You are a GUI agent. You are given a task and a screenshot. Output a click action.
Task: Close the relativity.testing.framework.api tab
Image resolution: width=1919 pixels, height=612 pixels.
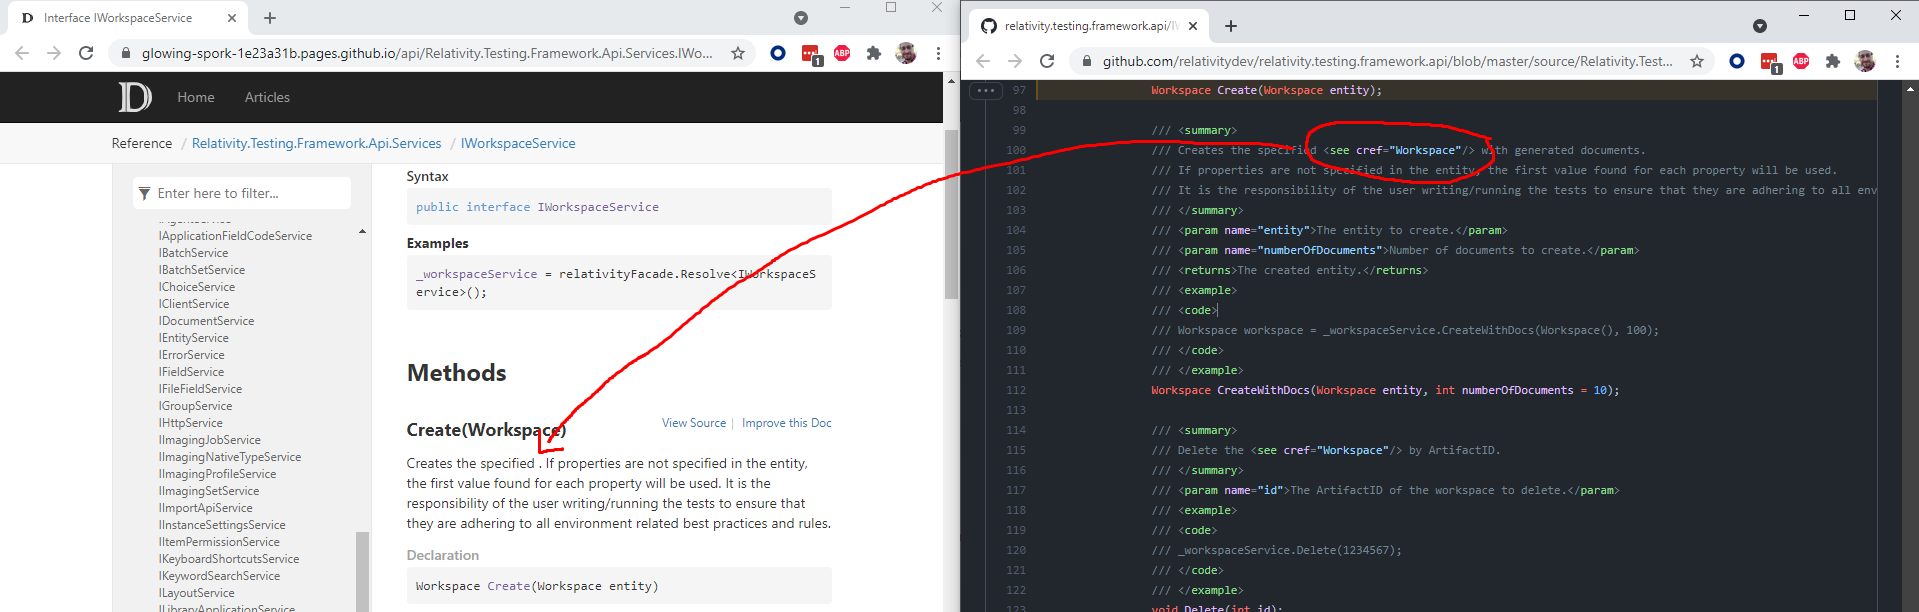1193,26
